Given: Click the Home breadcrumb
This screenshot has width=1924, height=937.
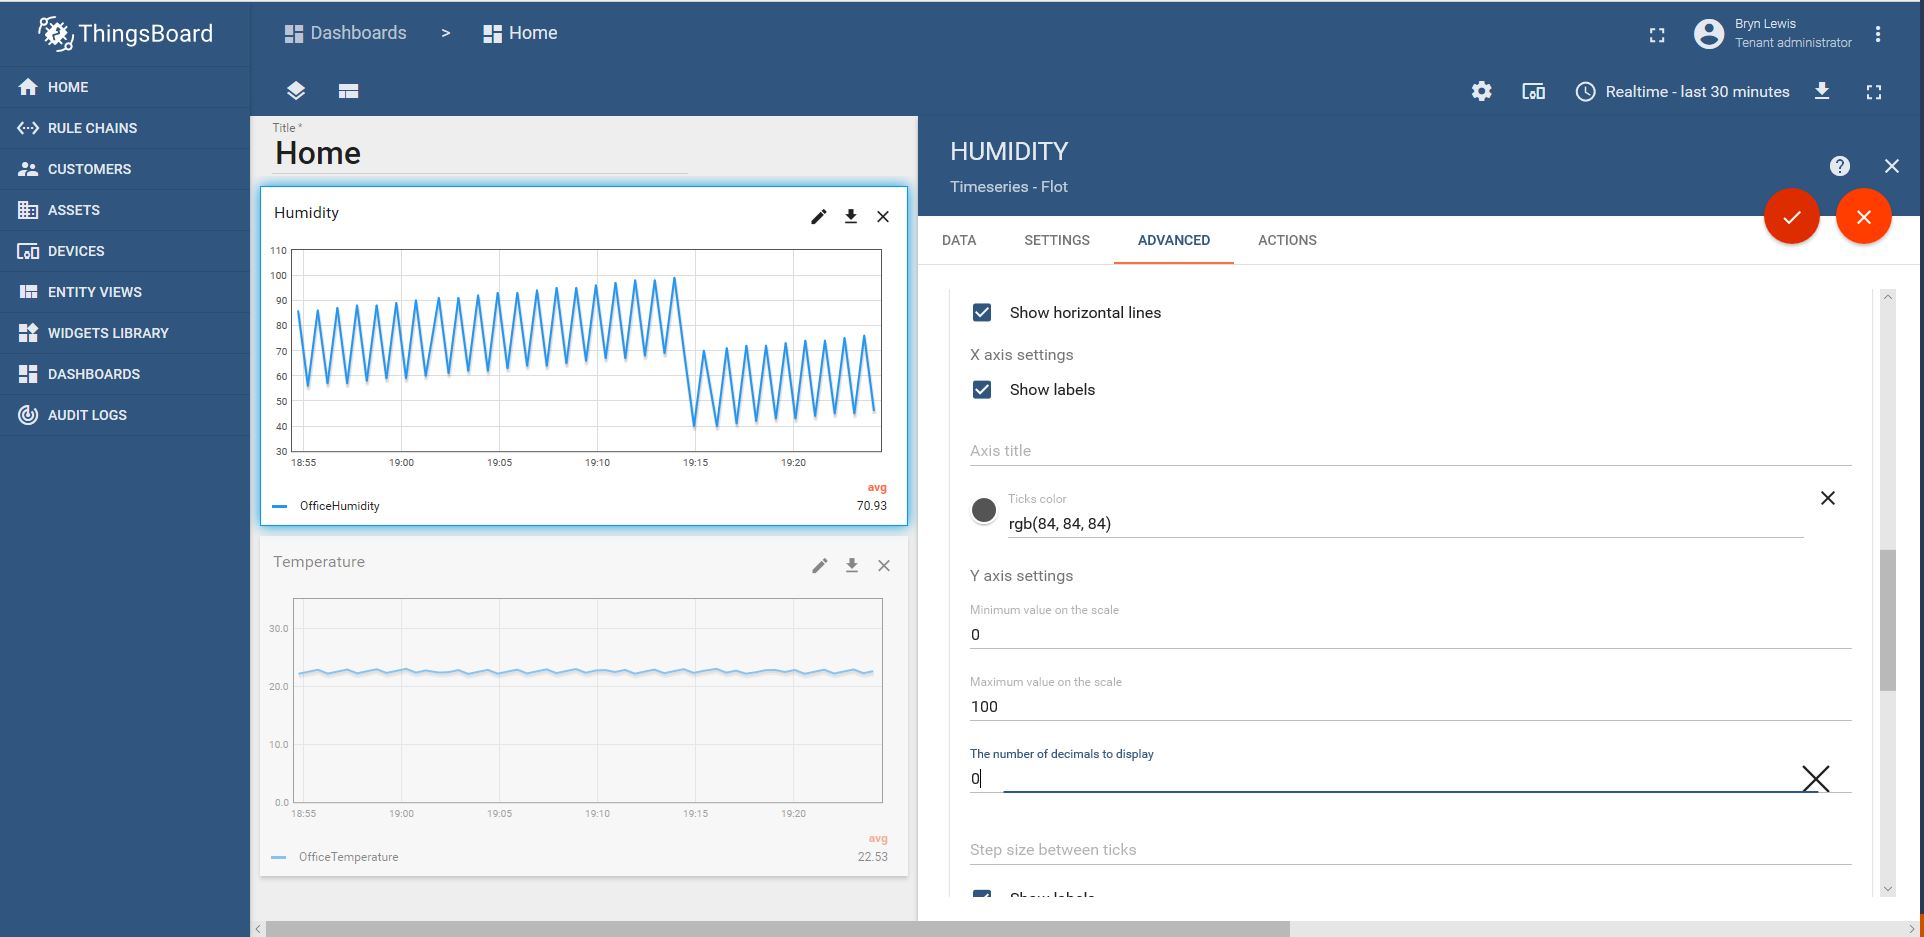Looking at the screenshot, I should point(520,33).
